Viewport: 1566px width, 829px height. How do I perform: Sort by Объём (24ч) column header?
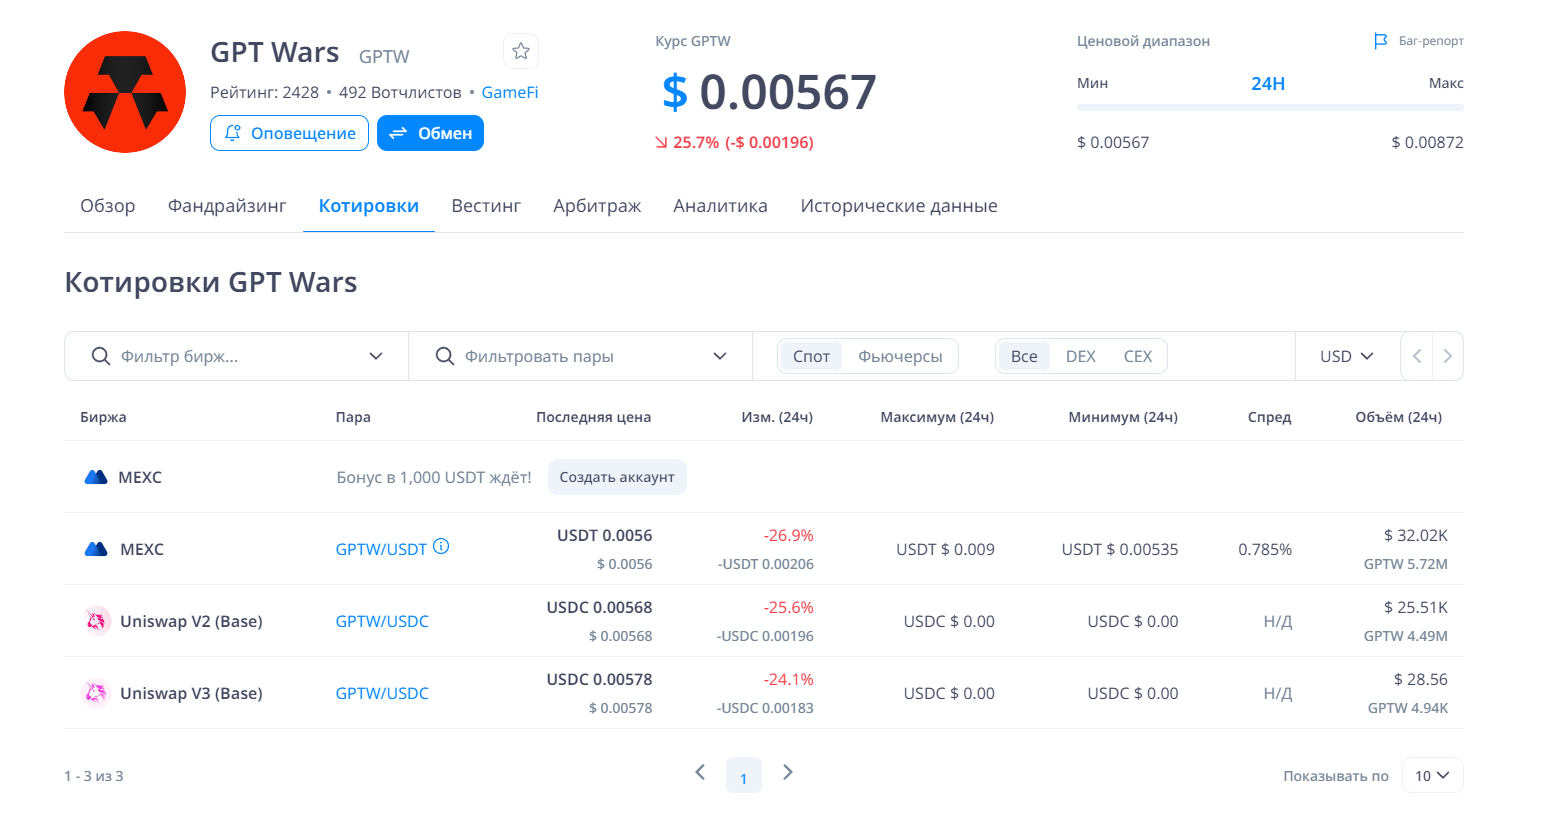(1398, 417)
